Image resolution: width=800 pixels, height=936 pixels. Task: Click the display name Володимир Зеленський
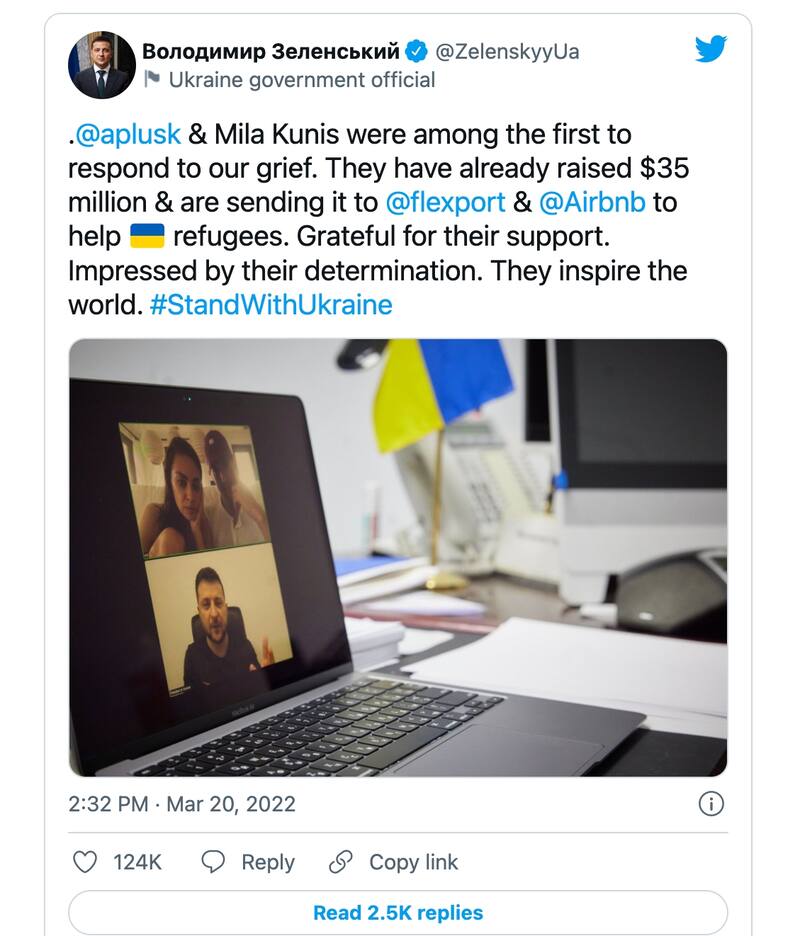[271, 51]
